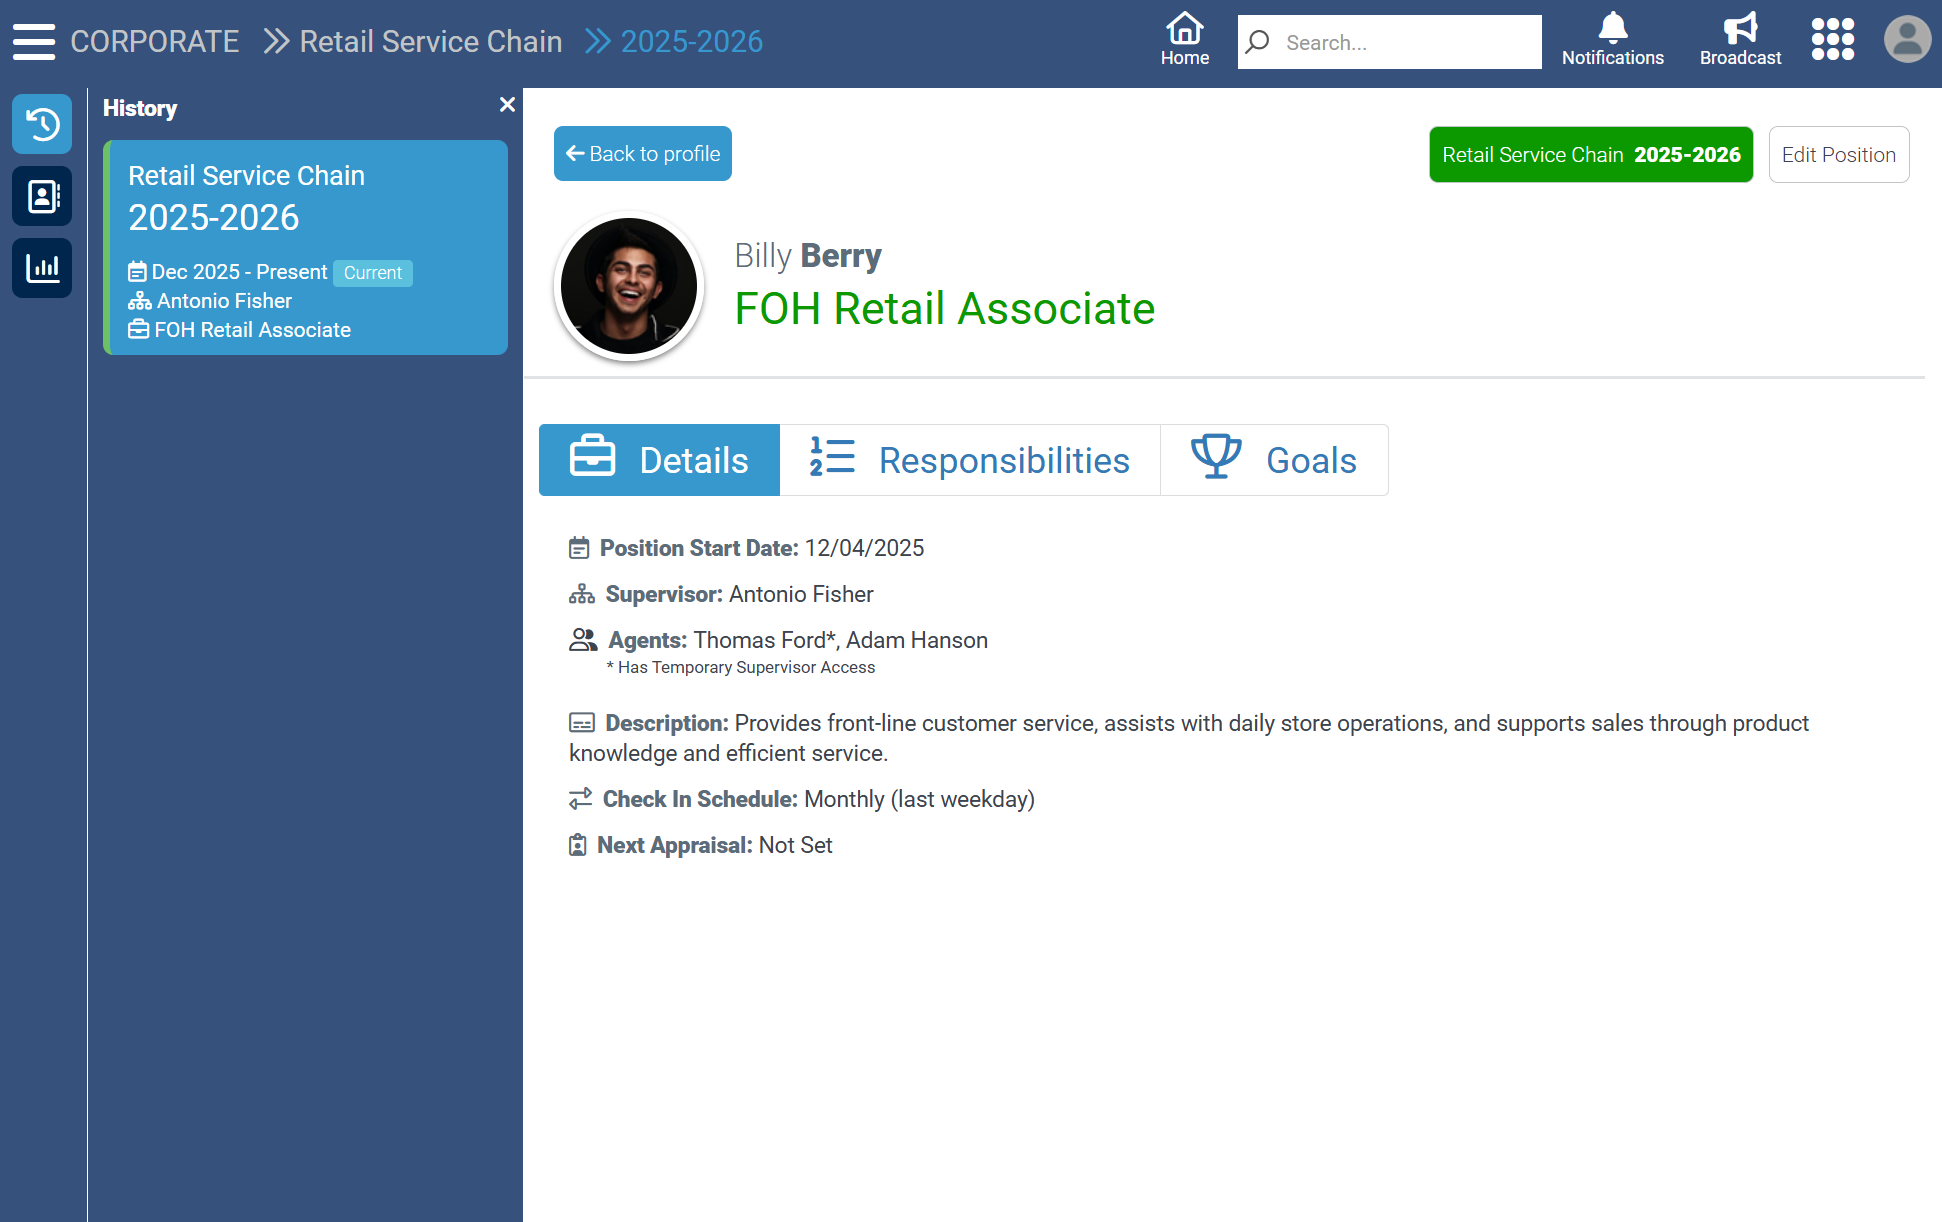Viewport: 1942px width, 1222px height.
Task: Switch to the Responsibilities tab
Action: tap(969, 460)
